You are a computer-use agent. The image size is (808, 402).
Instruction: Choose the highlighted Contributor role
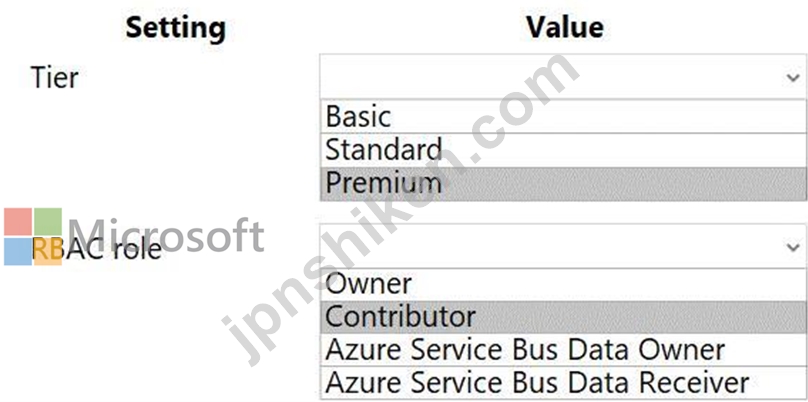[563, 317]
